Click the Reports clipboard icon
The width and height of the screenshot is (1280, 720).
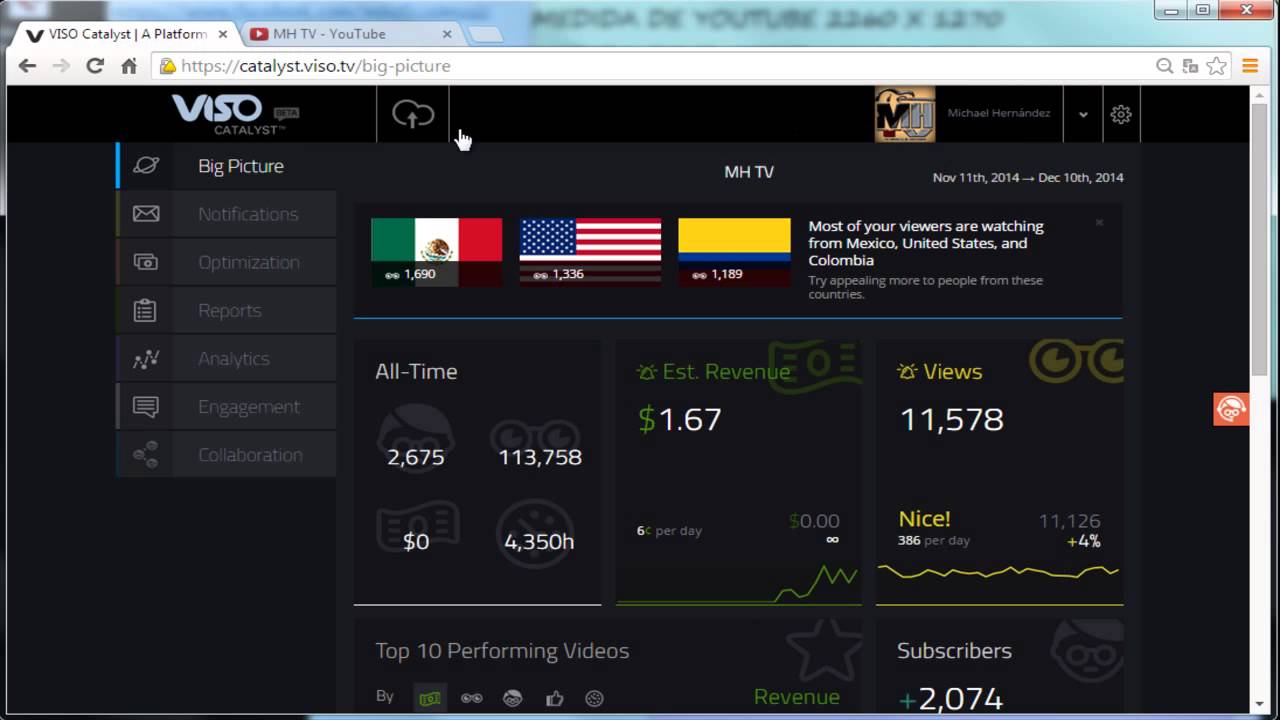[x=146, y=310]
